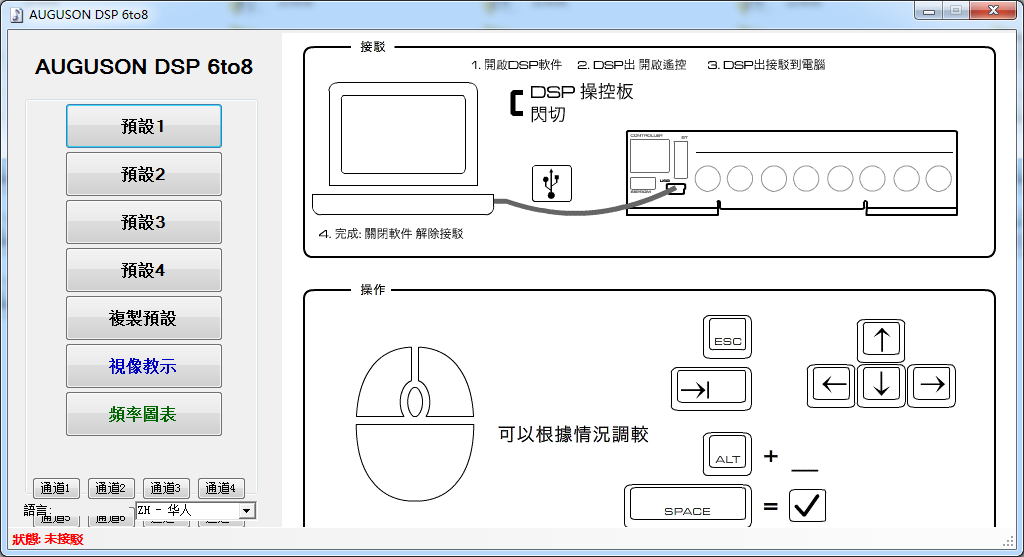Click the Tab key icon
This screenshot has height=557, width=1024.
point(711,389)
